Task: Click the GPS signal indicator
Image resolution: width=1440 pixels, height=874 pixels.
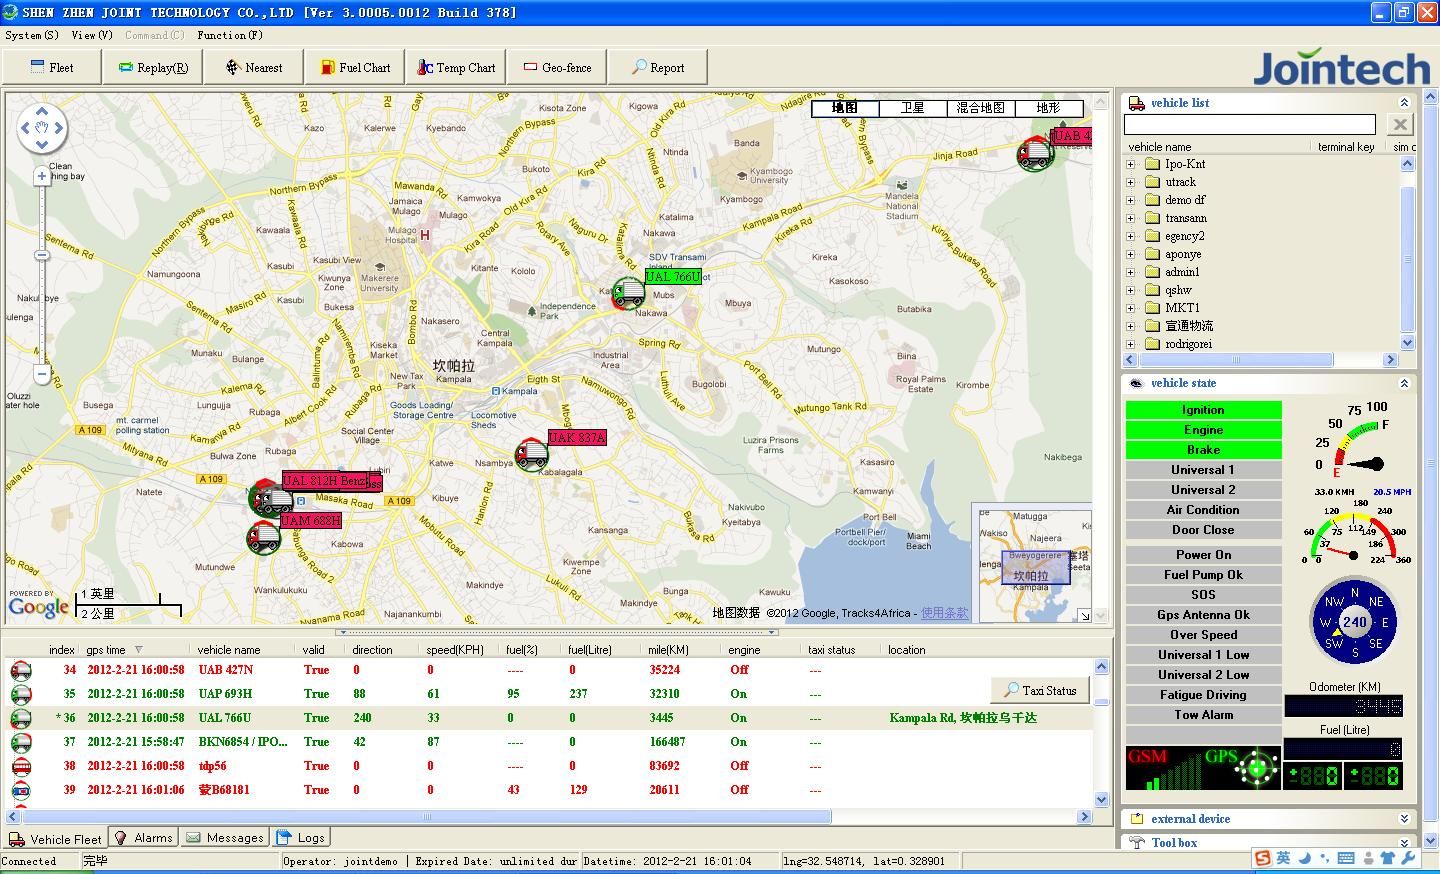Action: click(x=1243, y=768)
